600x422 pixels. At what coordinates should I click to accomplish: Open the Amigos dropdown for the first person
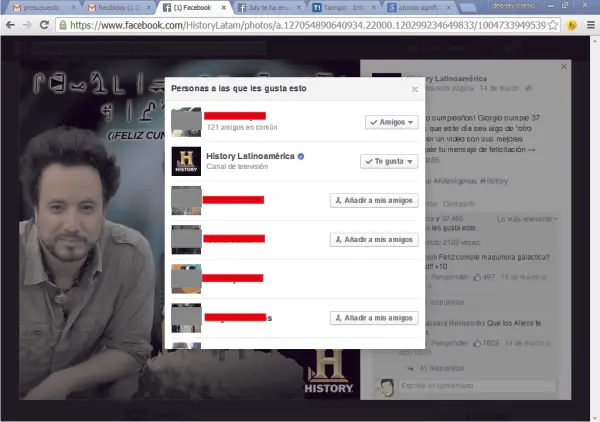[391, 122]
